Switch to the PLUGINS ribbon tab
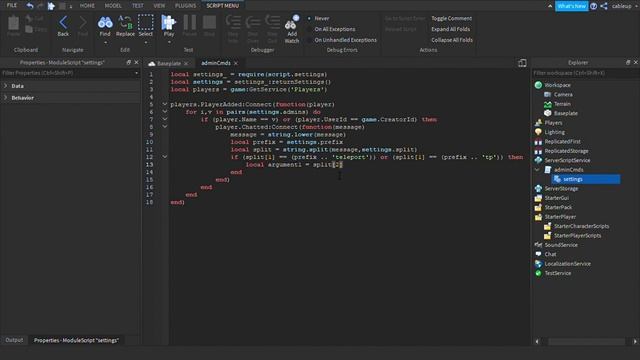Screen dimensions: 640x360 (185, 6)
